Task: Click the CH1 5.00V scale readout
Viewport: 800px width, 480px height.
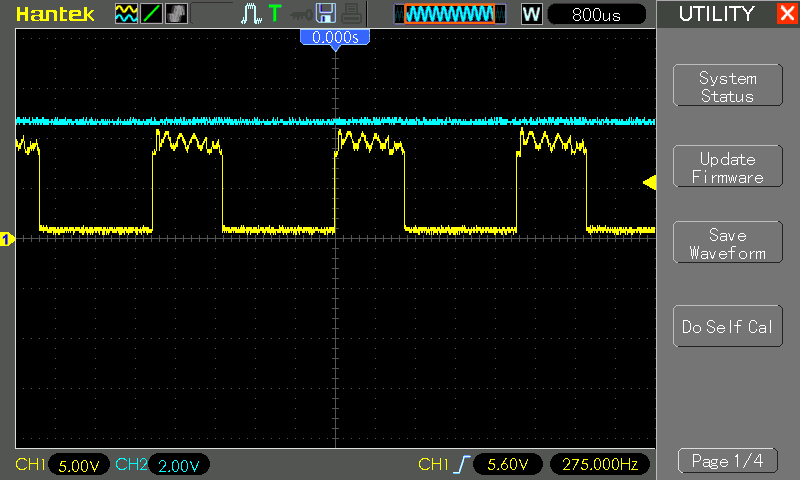Action: click(x=79, y=465)
